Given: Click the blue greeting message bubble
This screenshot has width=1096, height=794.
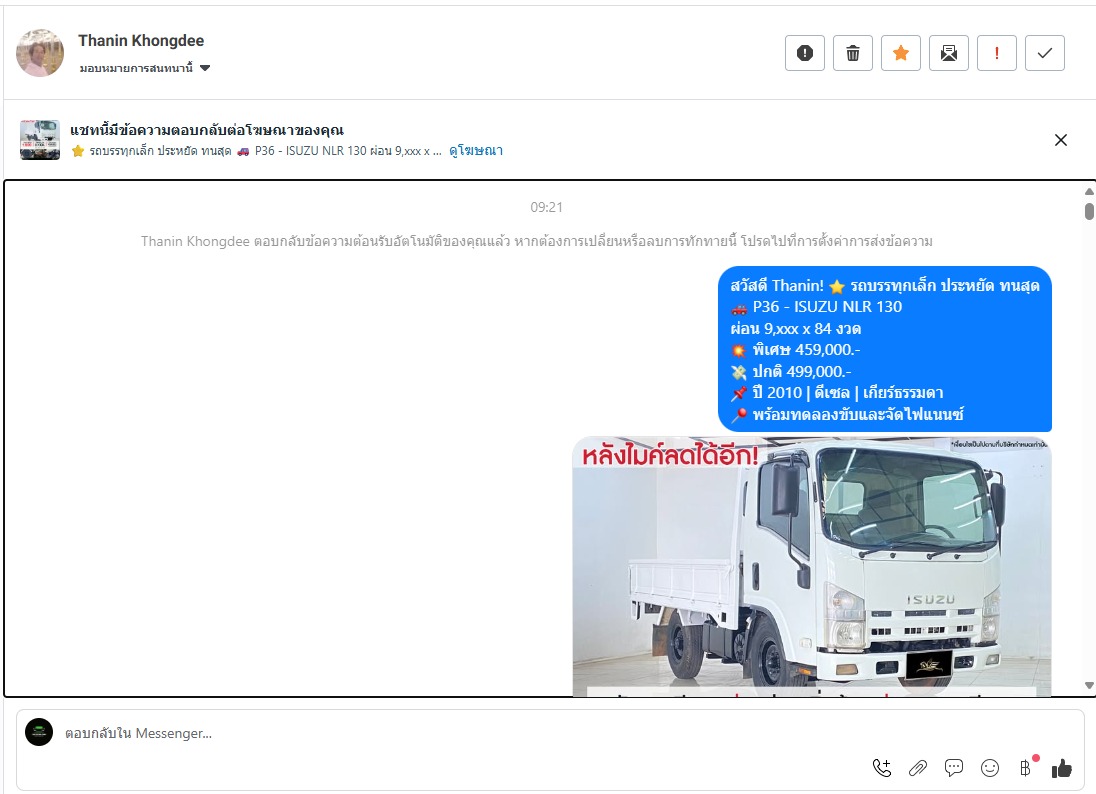Looking at the screenshot, I should 885,349.
